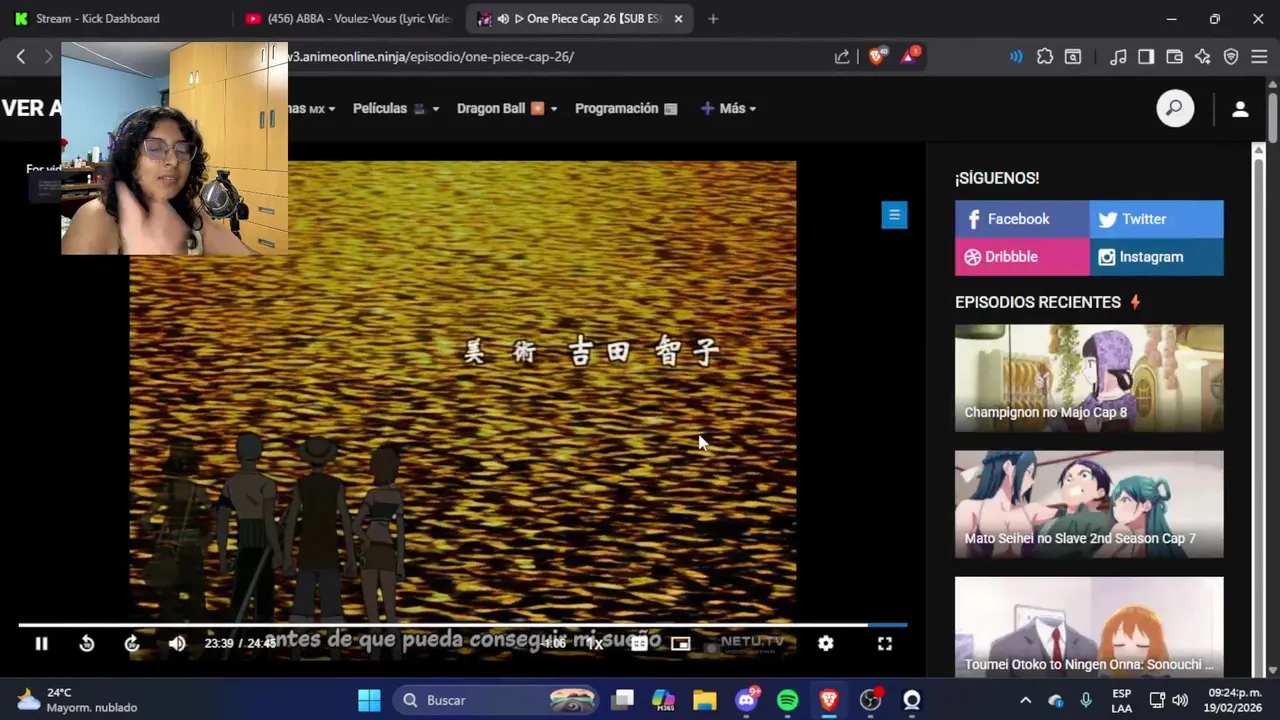Click the blue audio waves extension icon

click(1016, 57)
